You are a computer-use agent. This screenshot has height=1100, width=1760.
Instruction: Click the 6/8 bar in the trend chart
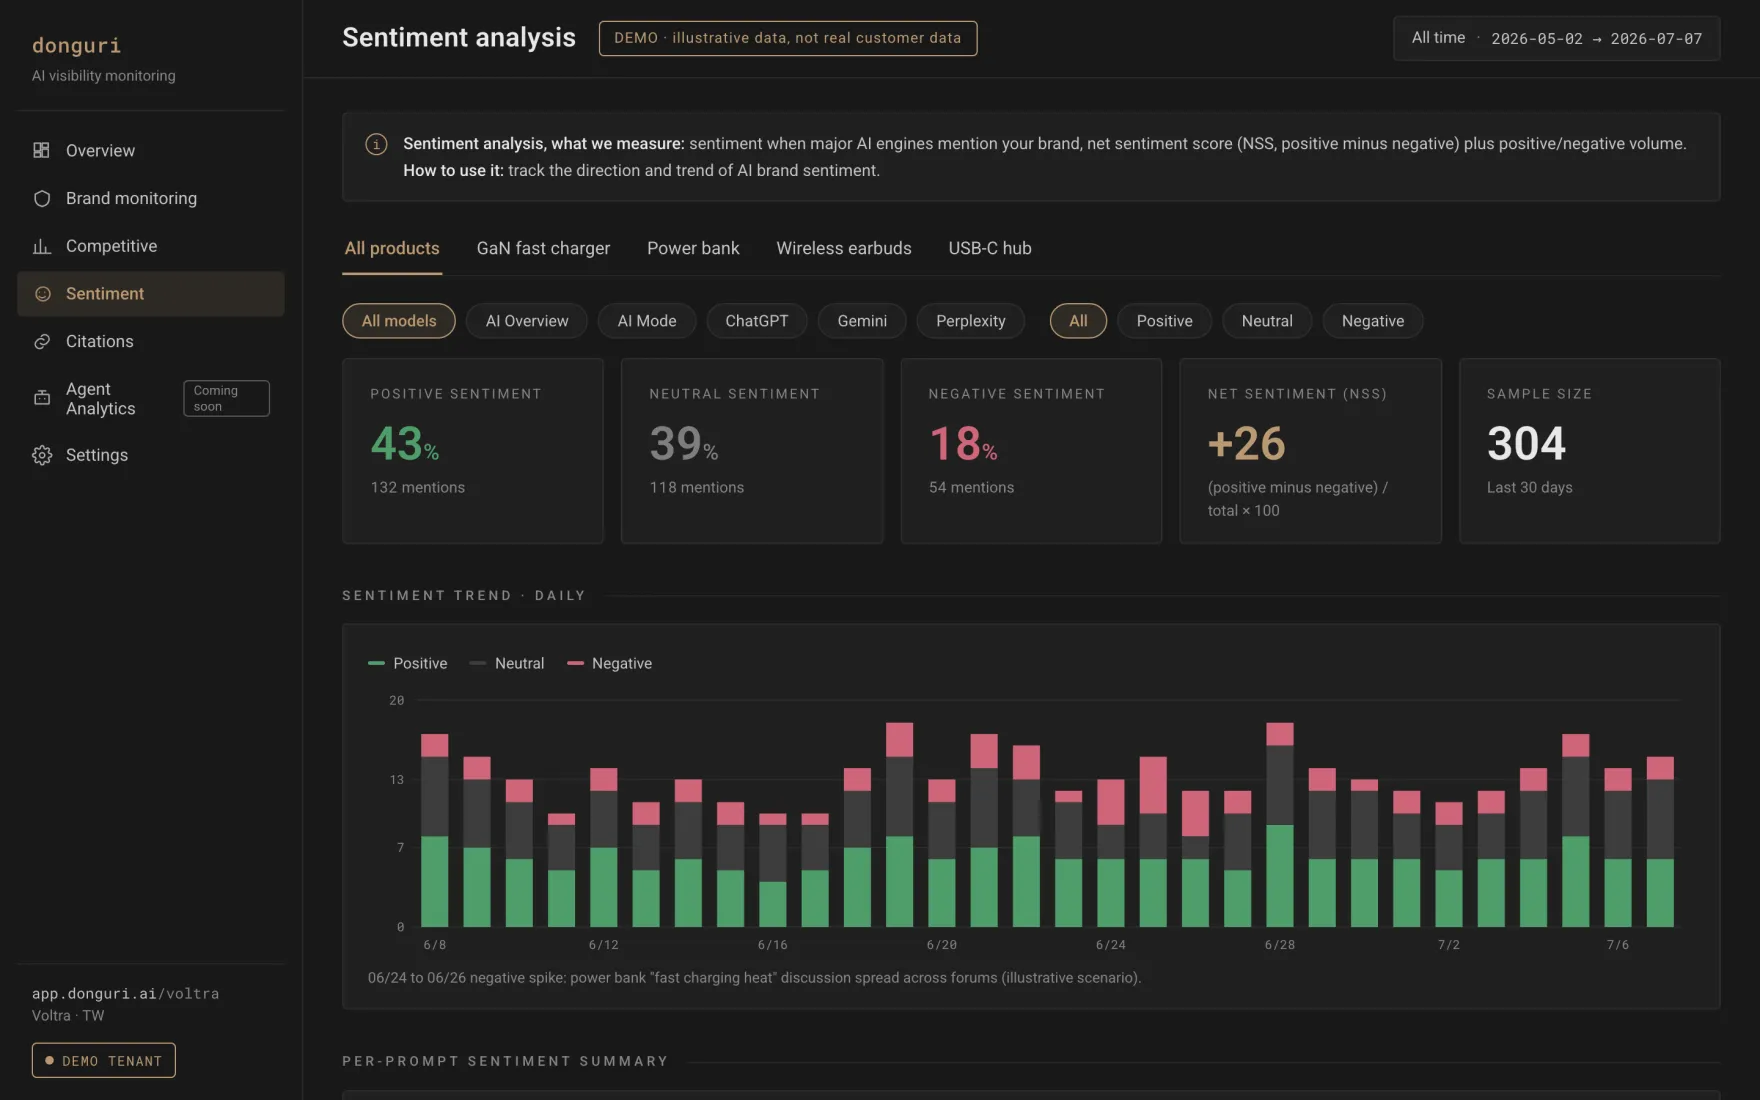click(x=435, y=830)
